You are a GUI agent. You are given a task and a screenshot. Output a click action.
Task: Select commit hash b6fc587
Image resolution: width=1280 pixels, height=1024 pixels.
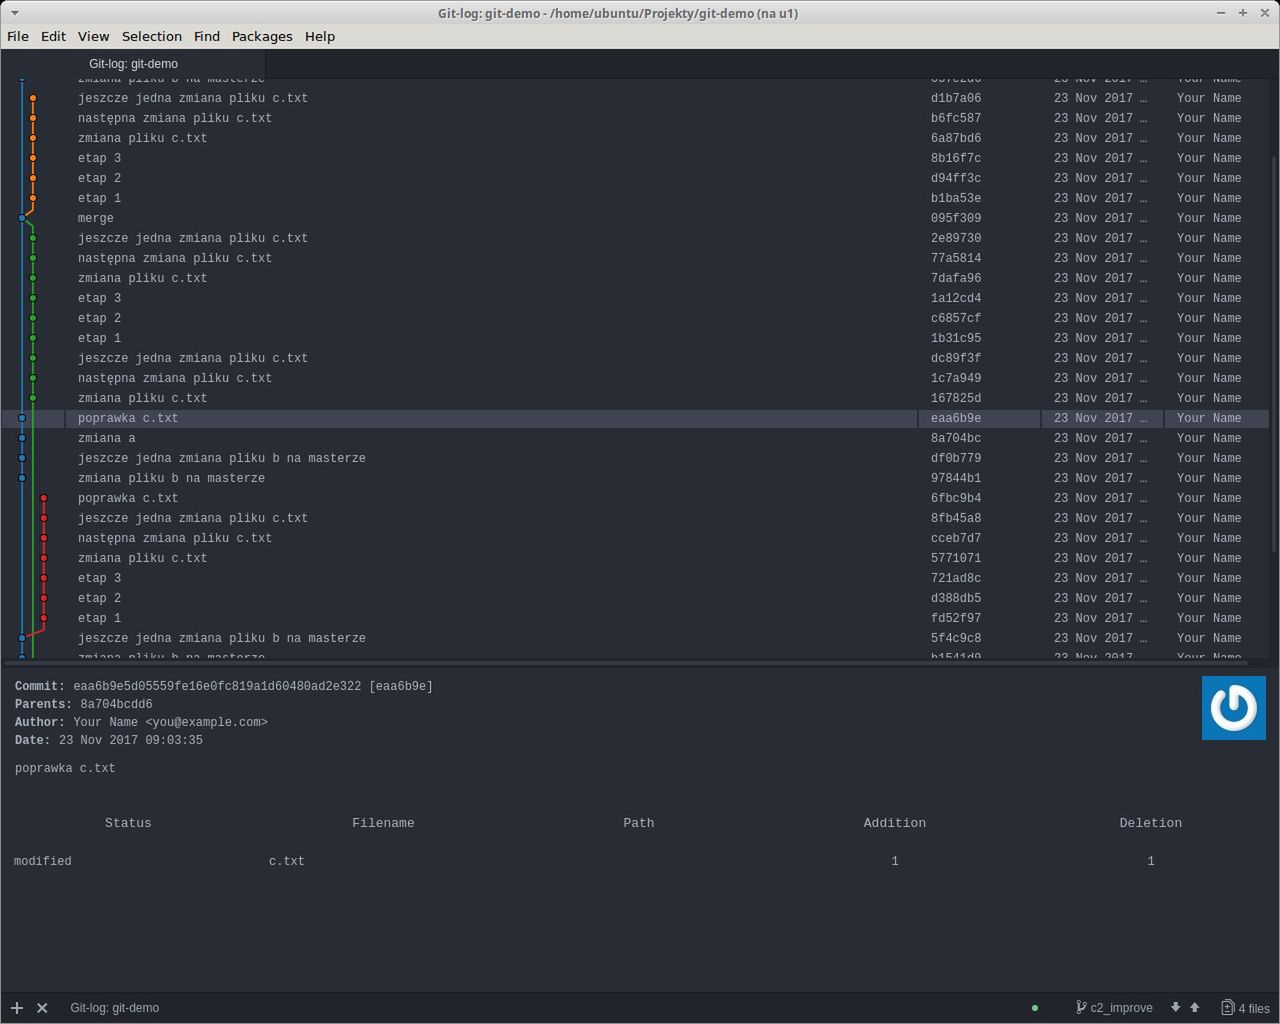click(956, 118)
